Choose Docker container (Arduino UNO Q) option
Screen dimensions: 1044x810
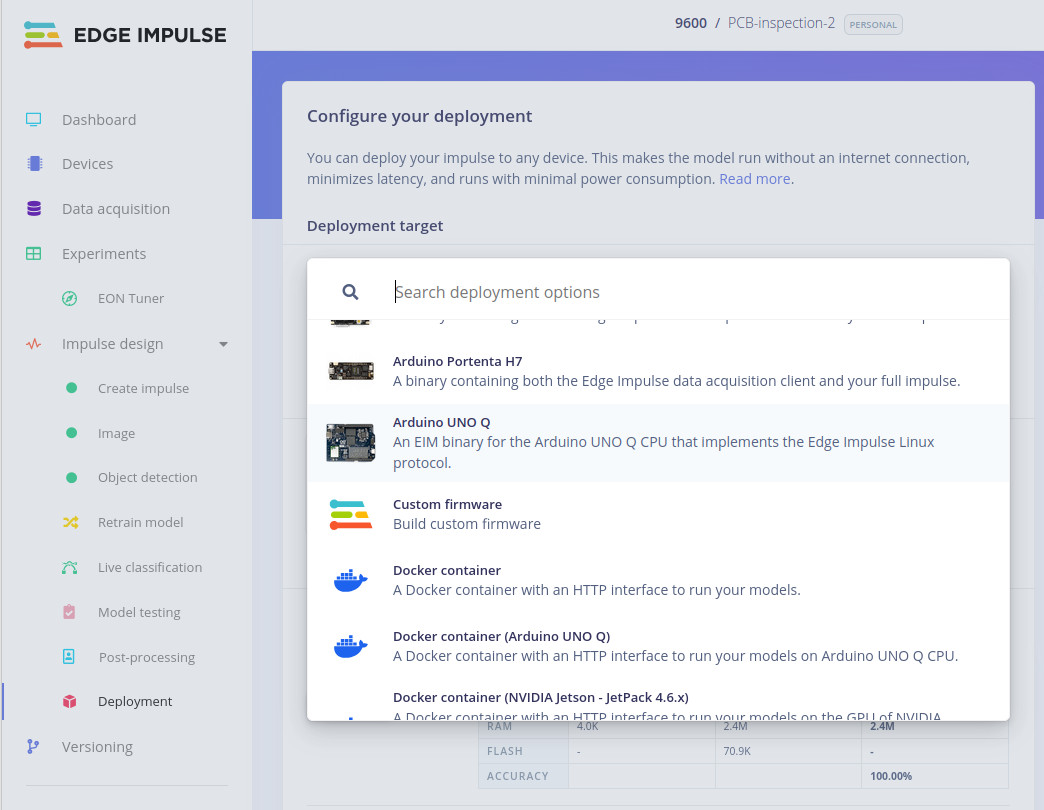tap(658, 646)
